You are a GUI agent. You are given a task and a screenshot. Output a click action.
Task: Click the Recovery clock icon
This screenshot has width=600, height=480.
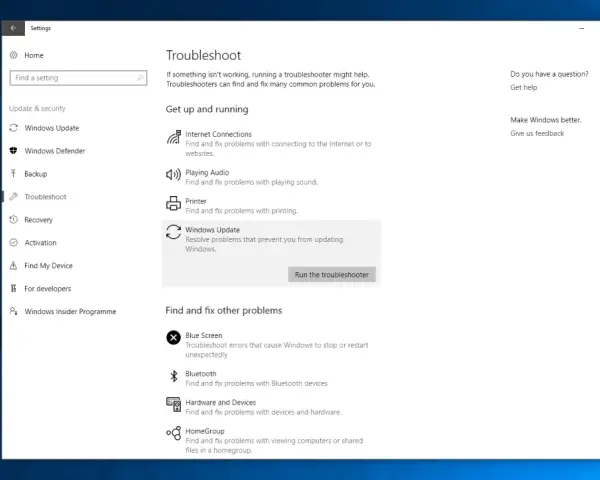tap(13, 220)
